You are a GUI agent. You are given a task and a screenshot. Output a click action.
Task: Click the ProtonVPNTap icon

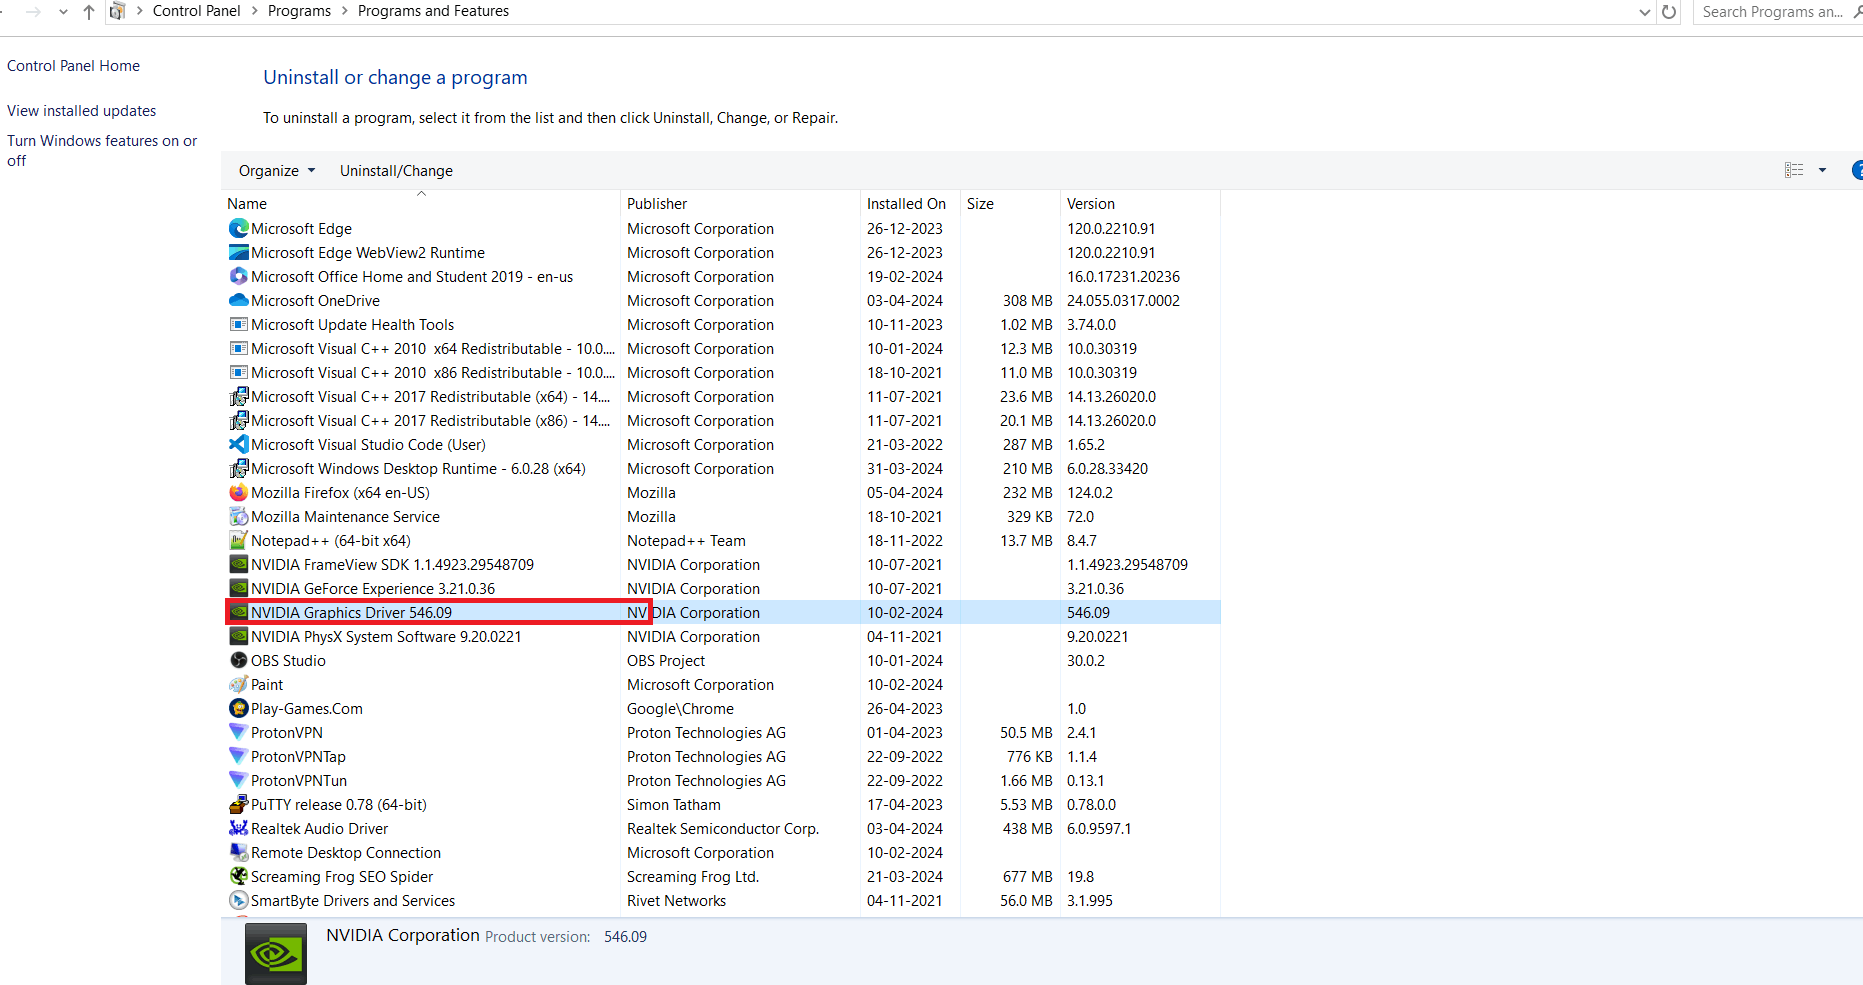pyautogui.click(x=238, y=757)
